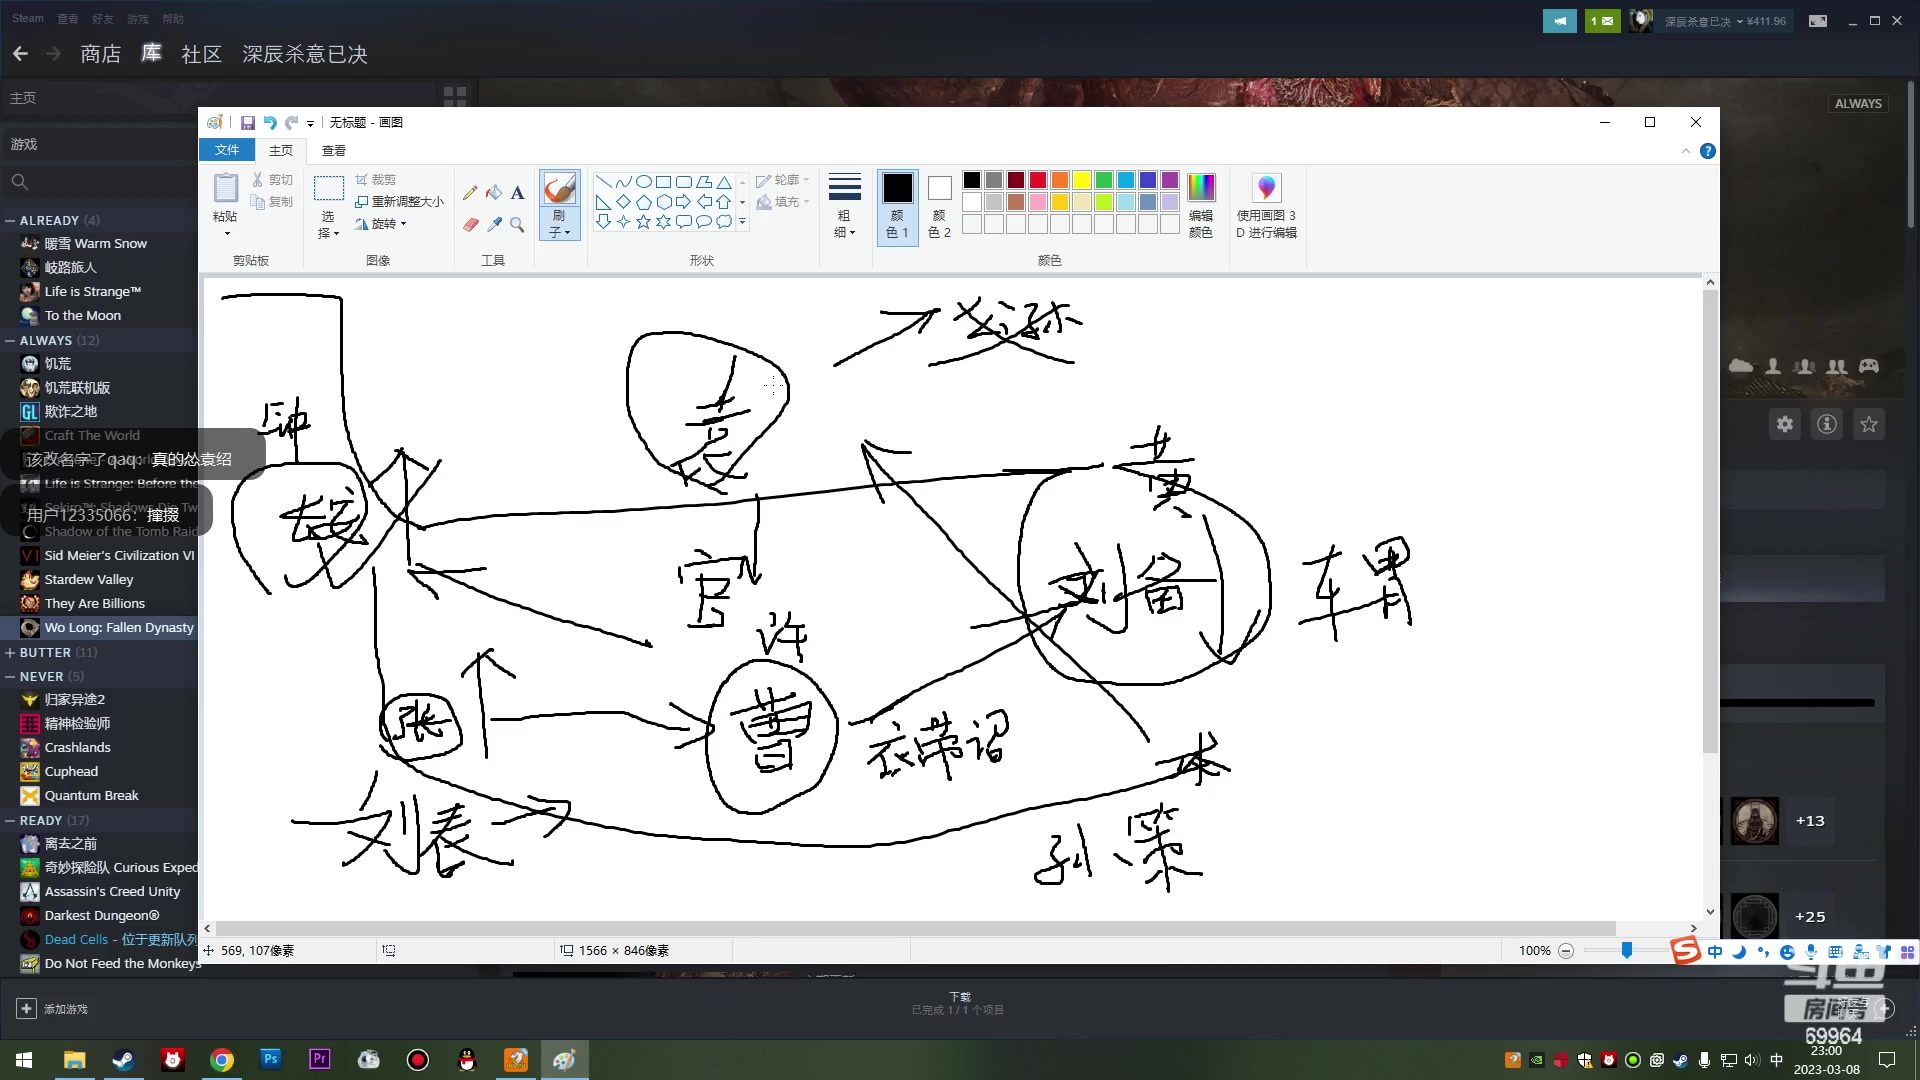Select the five-point Star shape
The image size is (1920, 1080).
(643, 222)
